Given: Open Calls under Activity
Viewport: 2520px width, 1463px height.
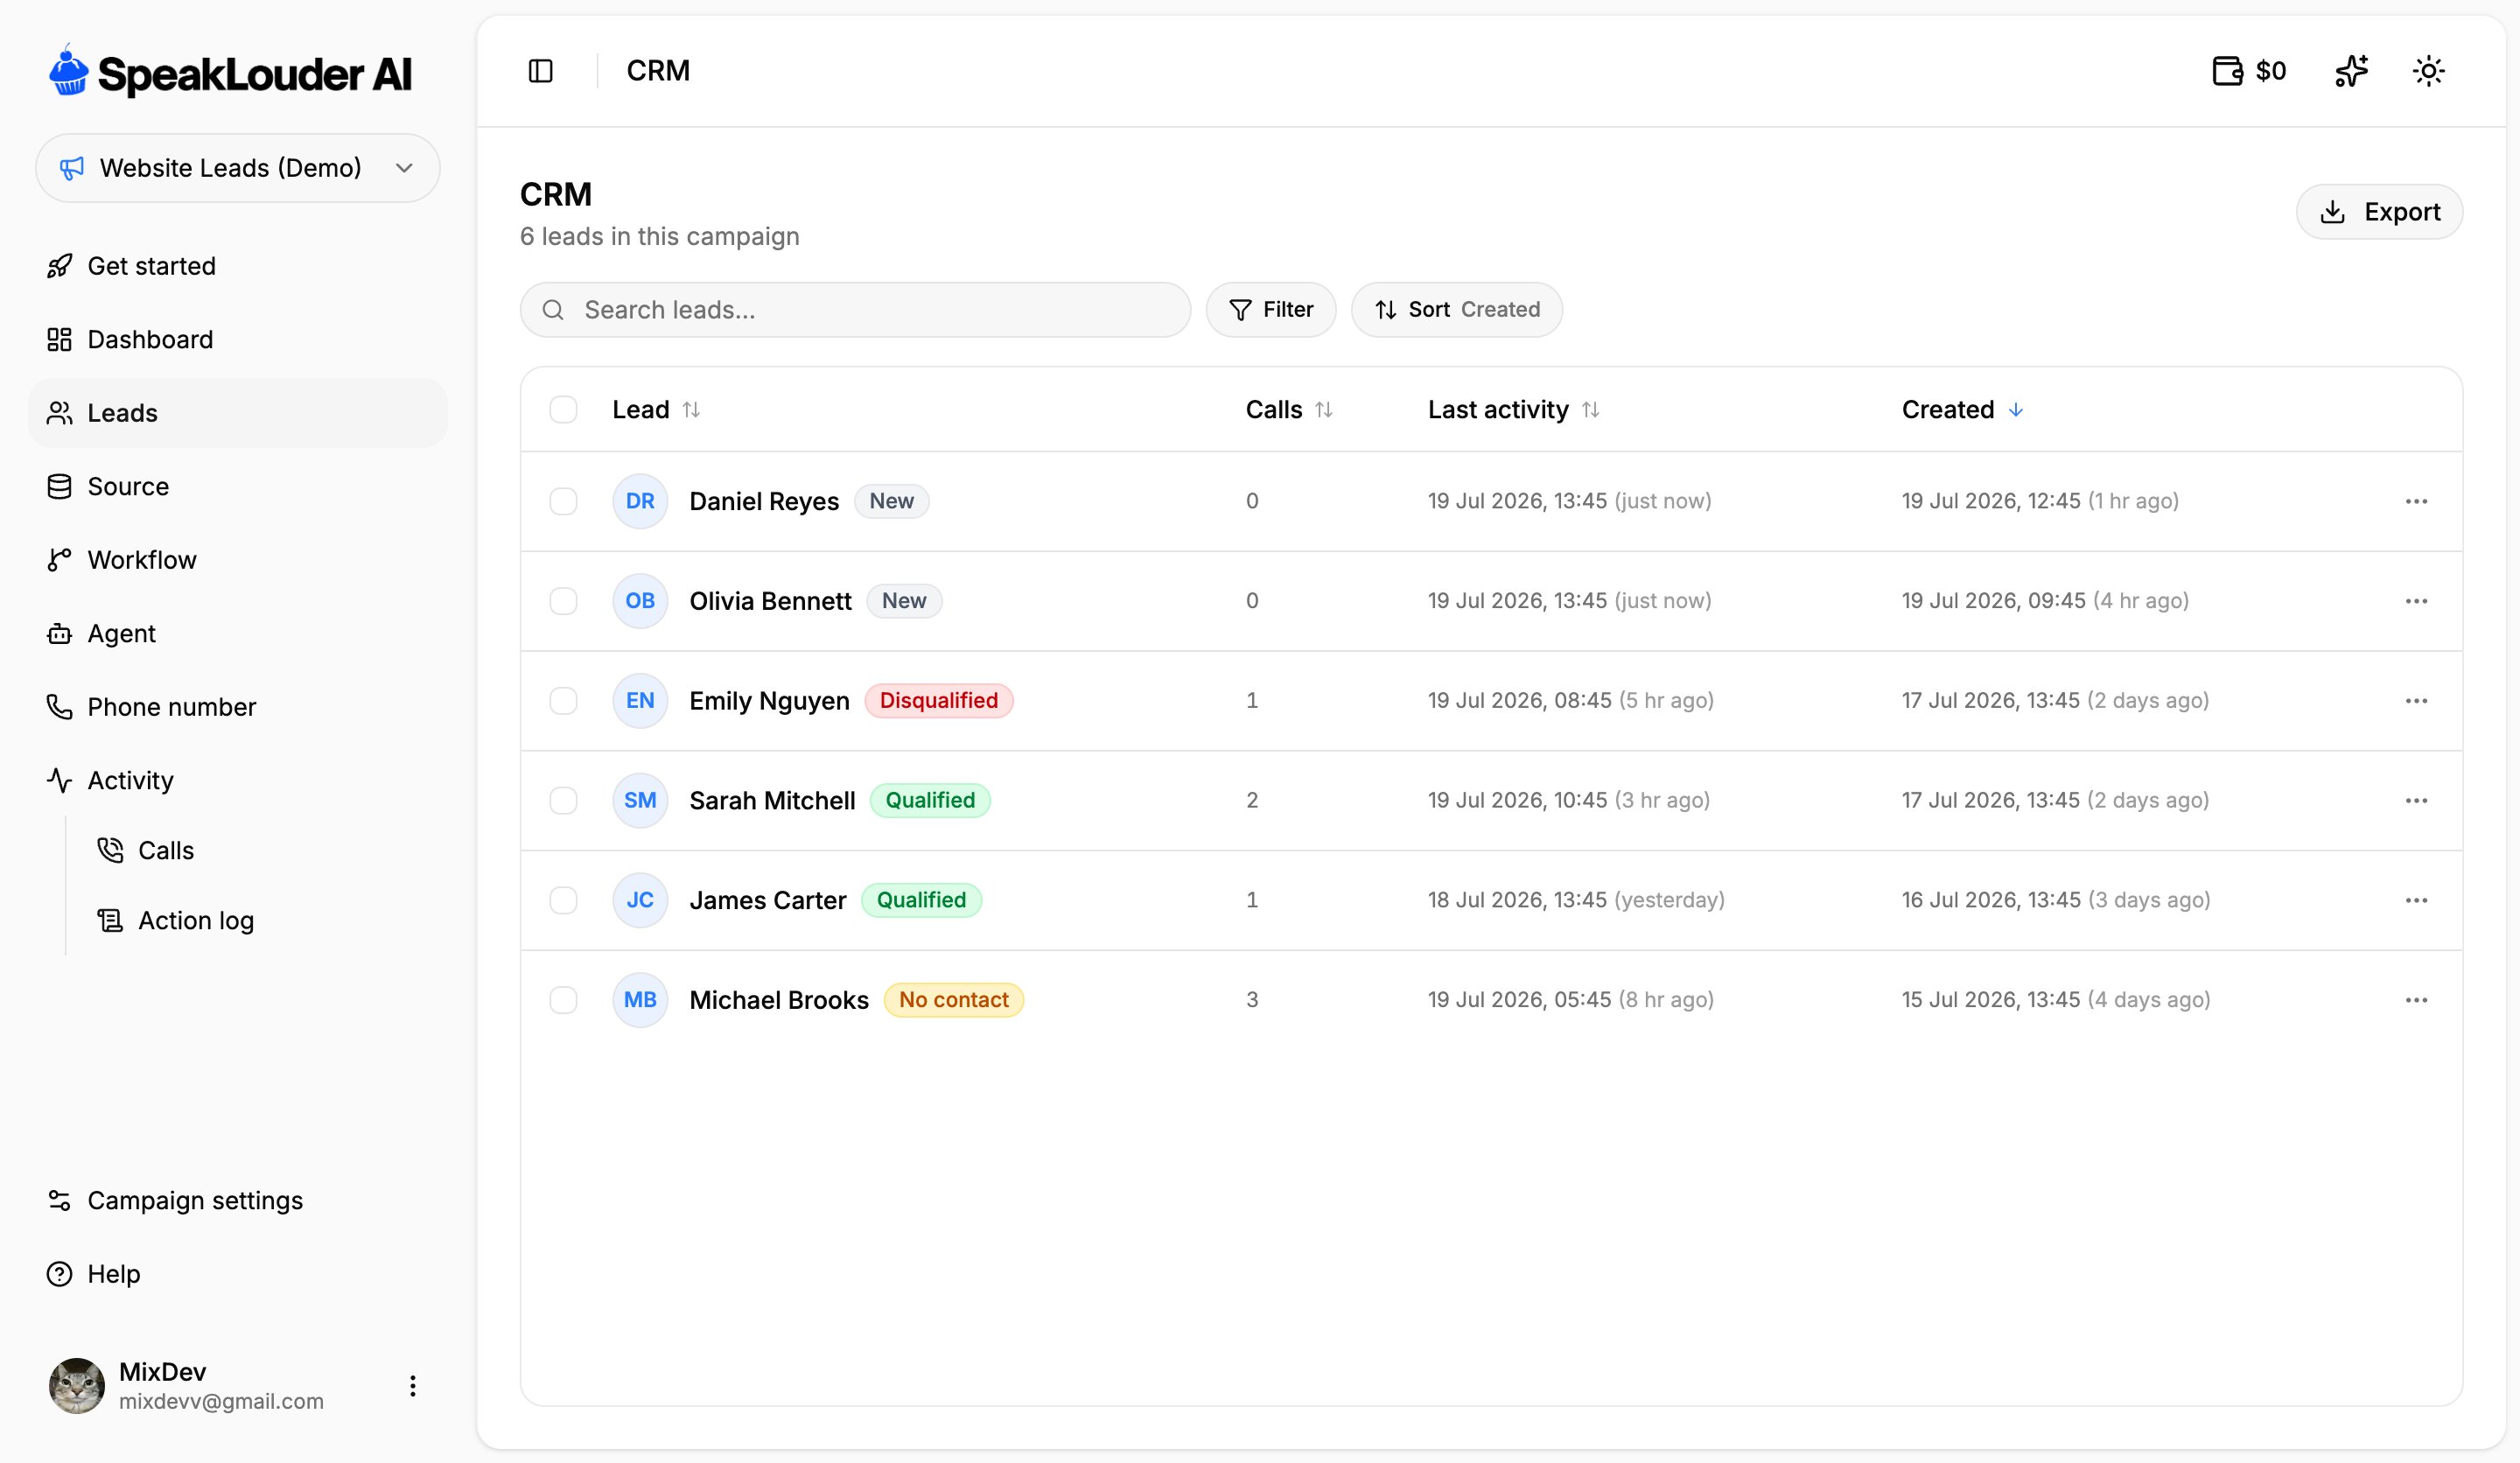Looking at the screenshot, I should coord(263,851).
